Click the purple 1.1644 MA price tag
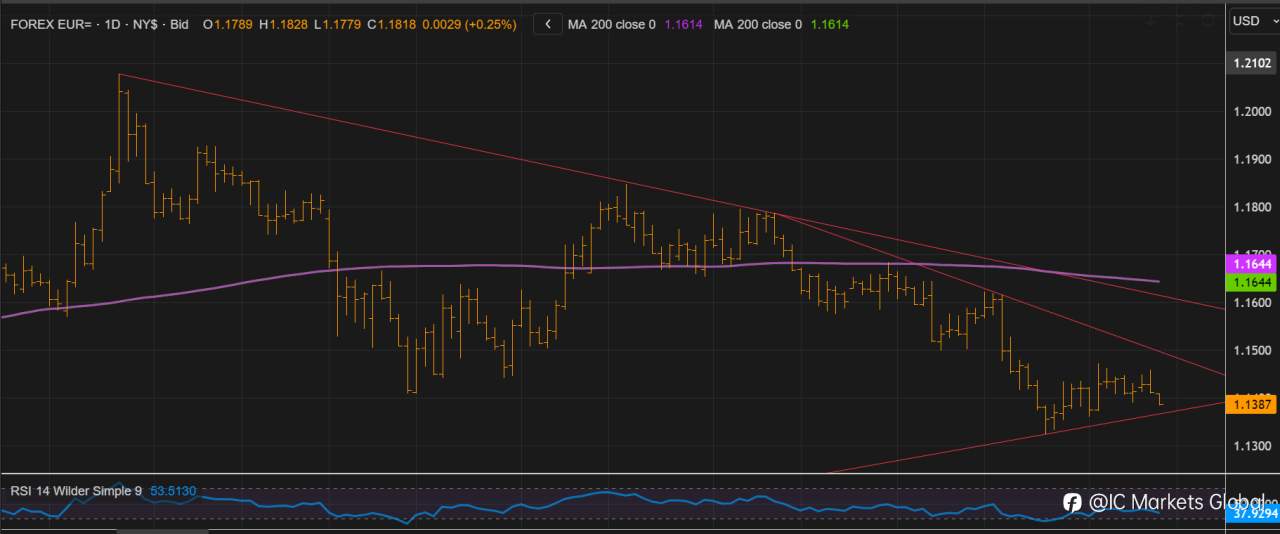 point(1252,264)
